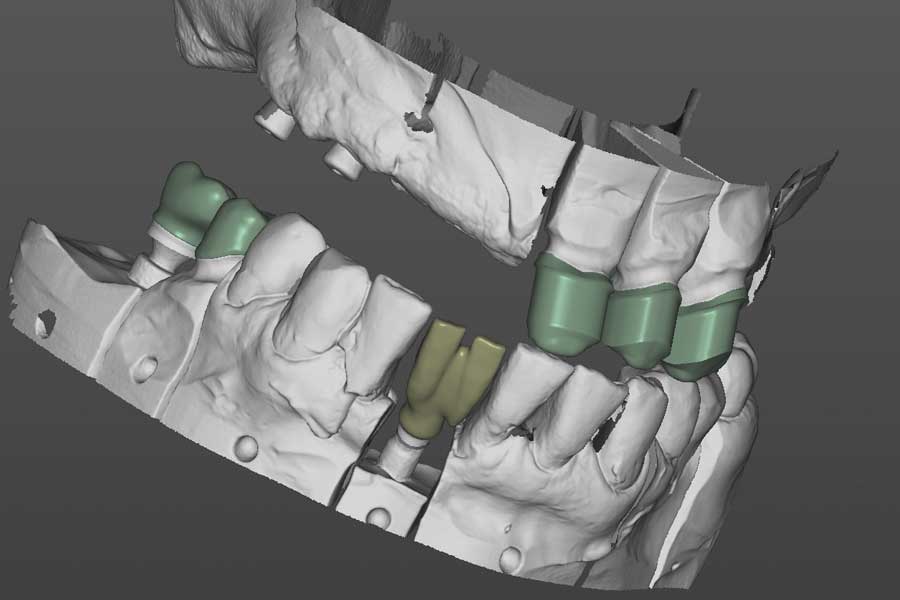The height and width of the screenshot is (600, 900).
Task: Click the round hole on lower model's left edge
Action: [x=44, y=322]
